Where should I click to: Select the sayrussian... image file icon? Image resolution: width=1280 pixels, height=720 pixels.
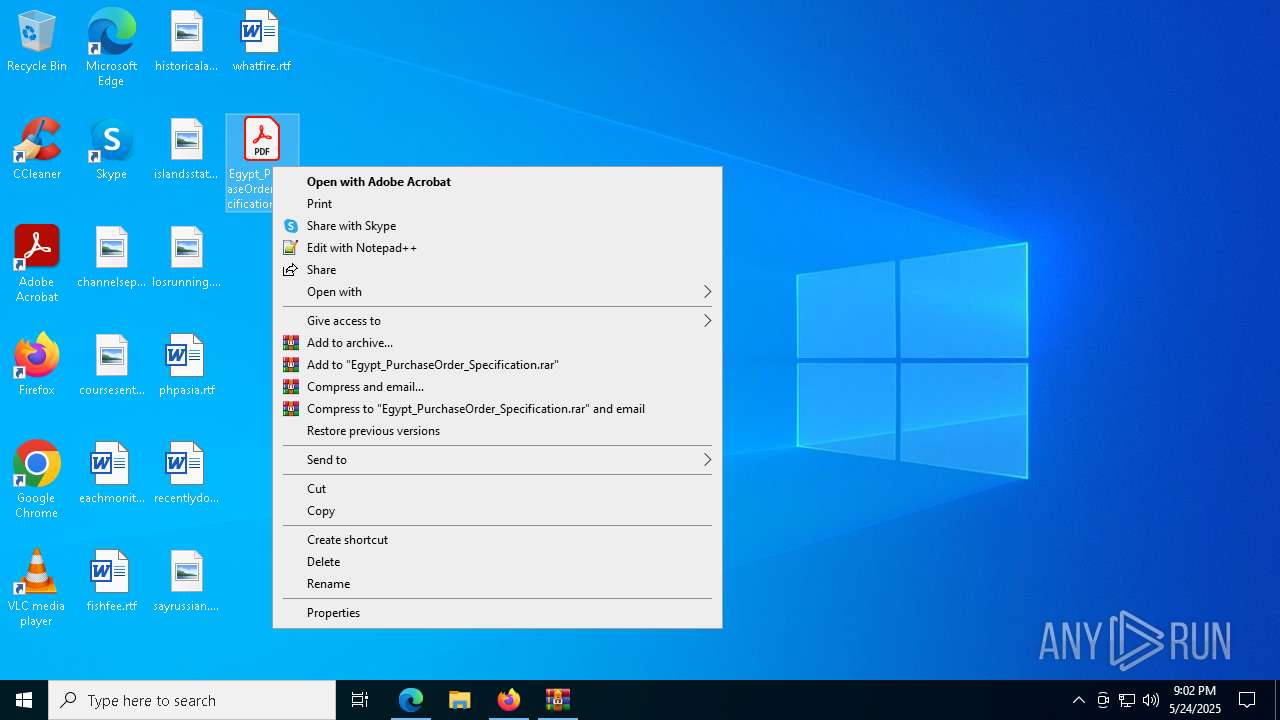[x=186, y=582]
